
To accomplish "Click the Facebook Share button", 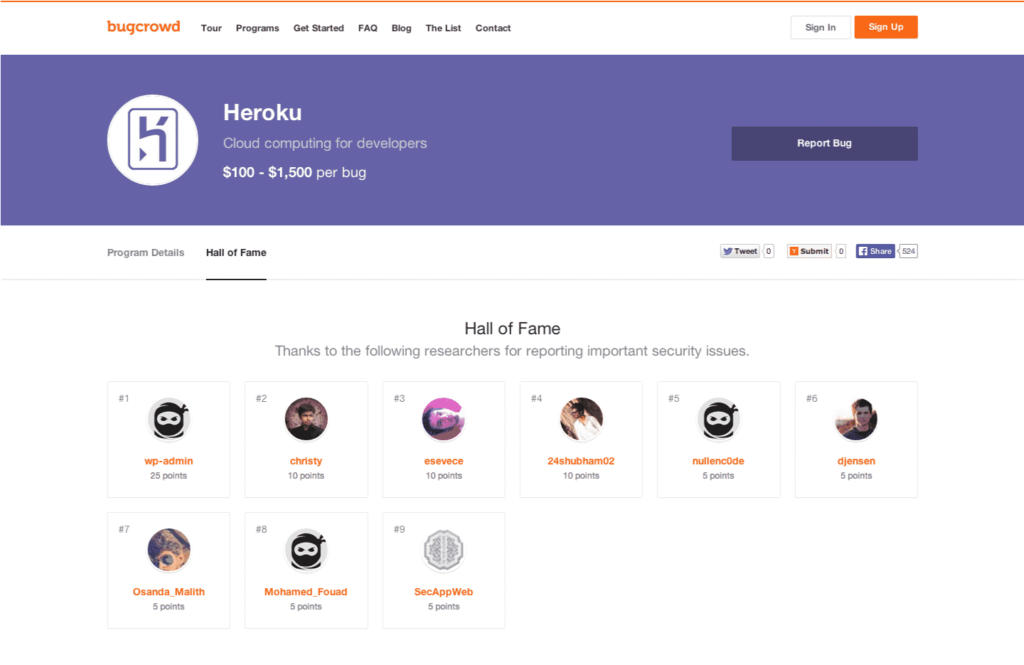I will tap(875, 251).
